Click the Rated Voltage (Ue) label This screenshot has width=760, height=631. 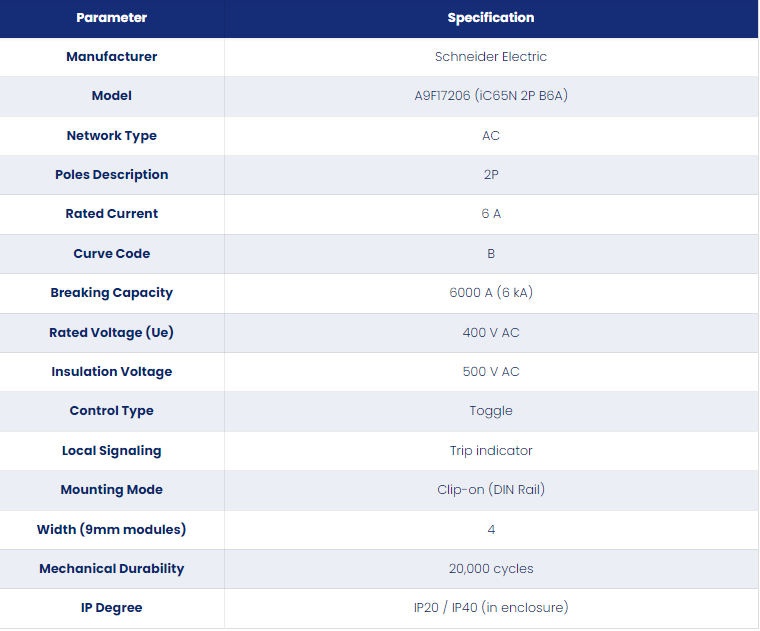(111, 332)
